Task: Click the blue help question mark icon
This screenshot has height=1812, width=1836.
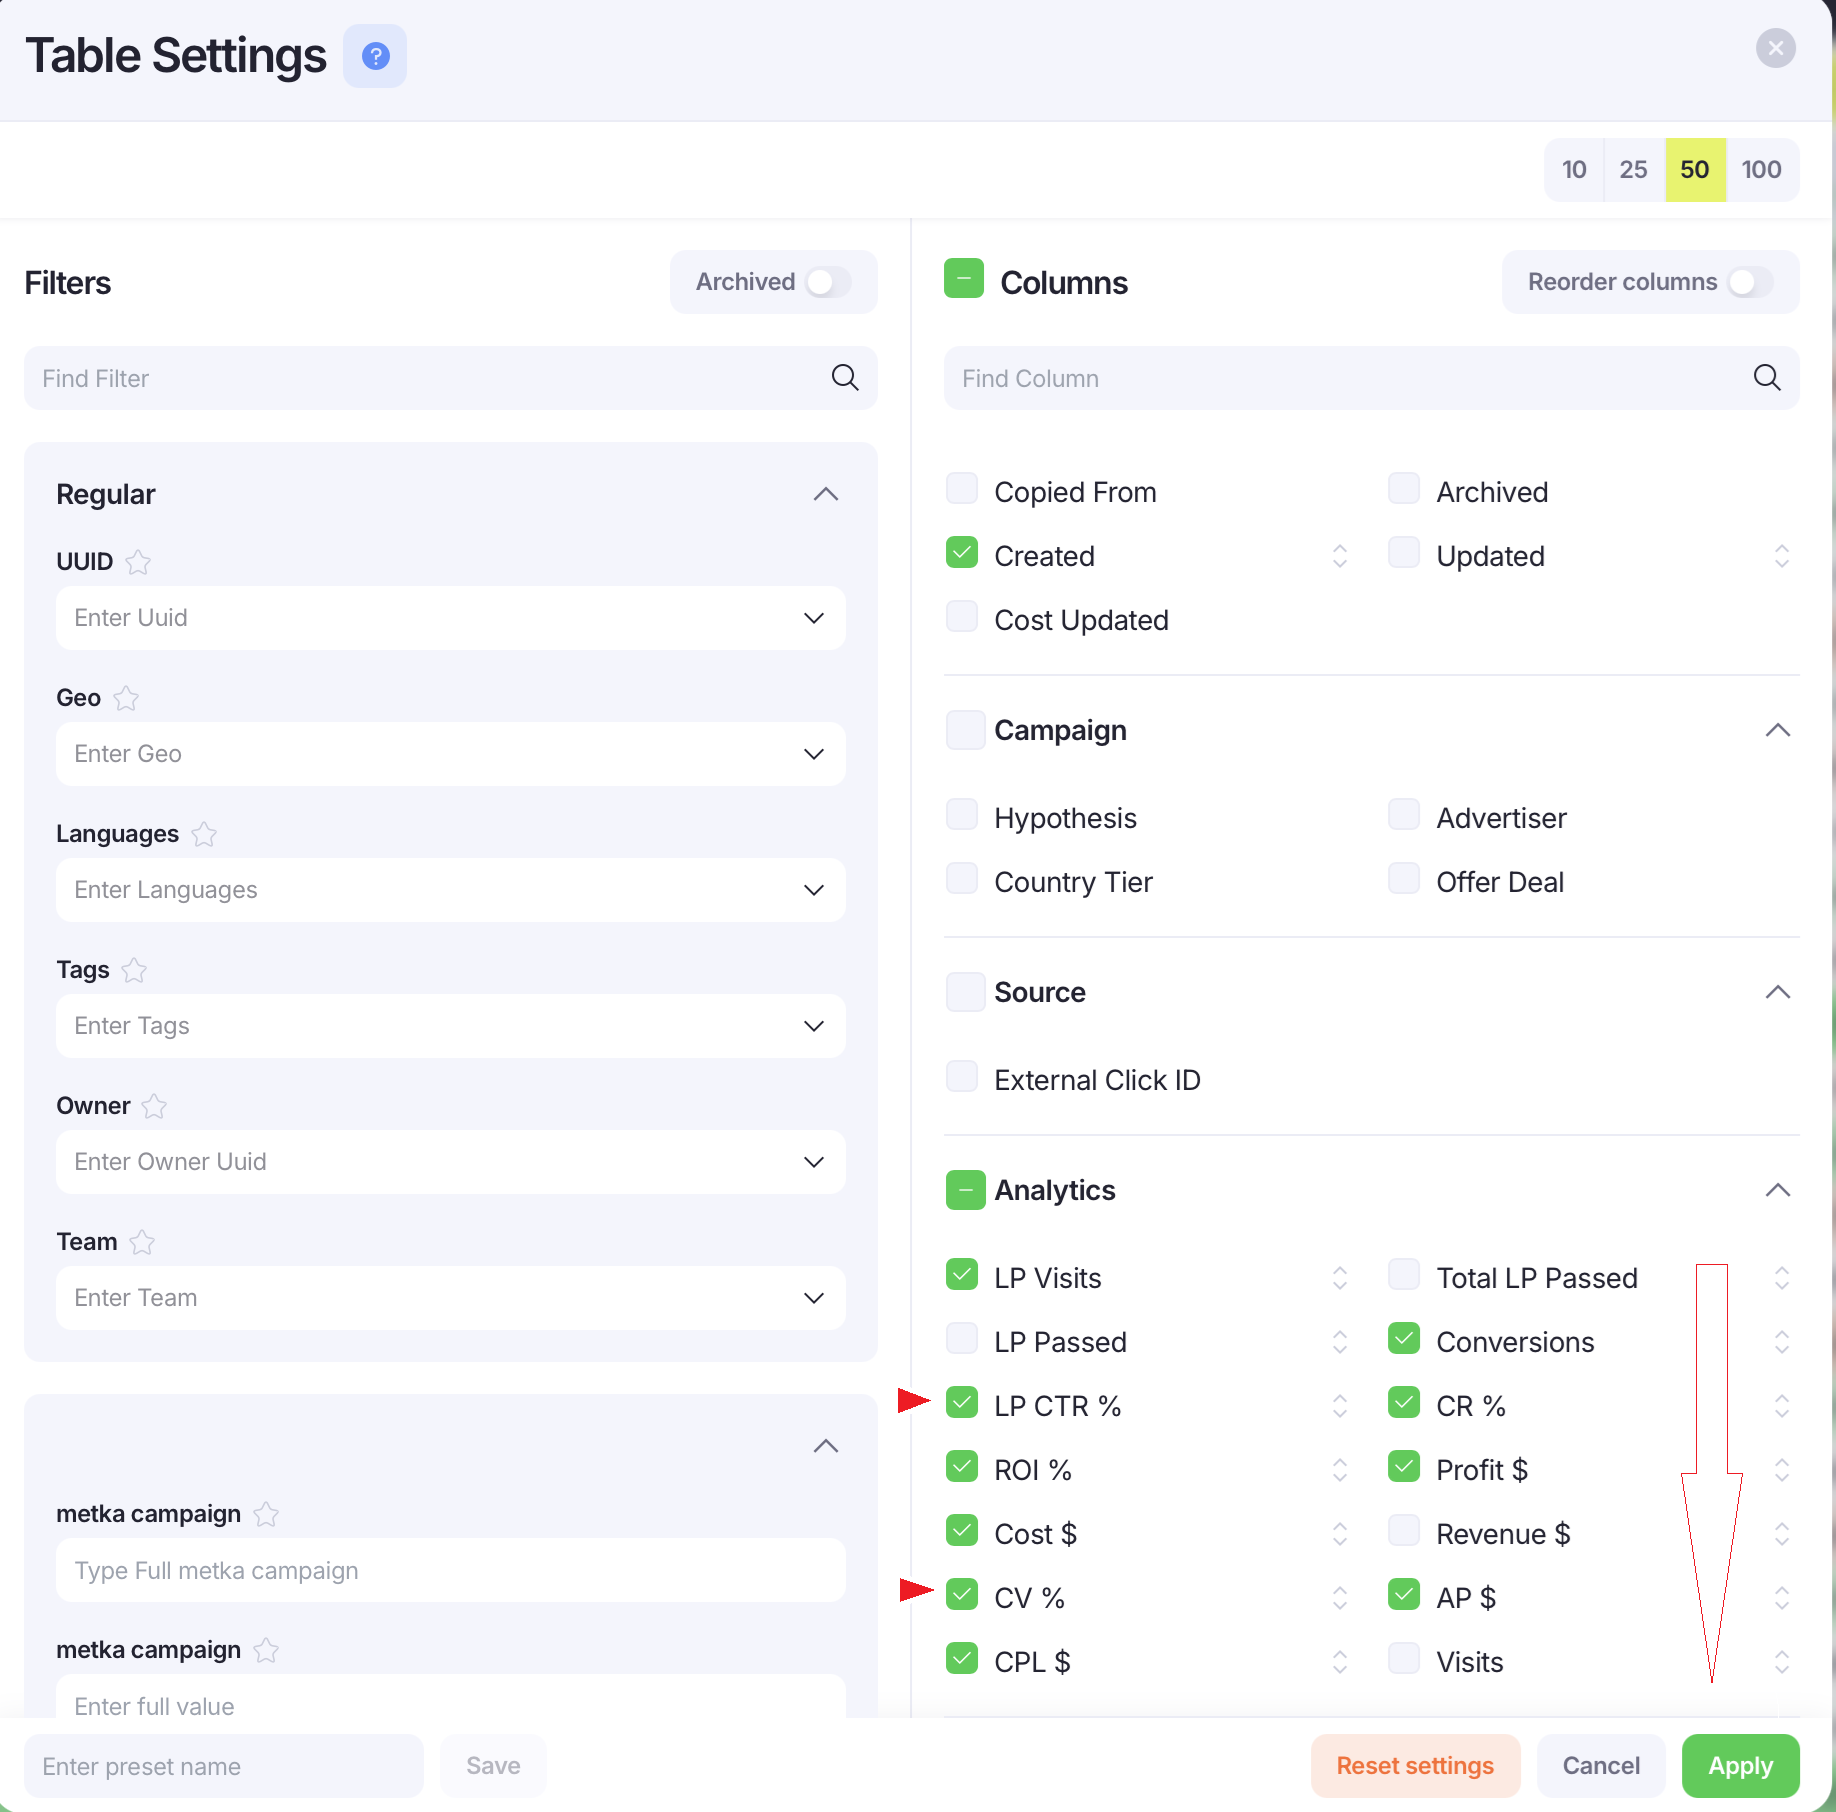Action: (375, 56)
